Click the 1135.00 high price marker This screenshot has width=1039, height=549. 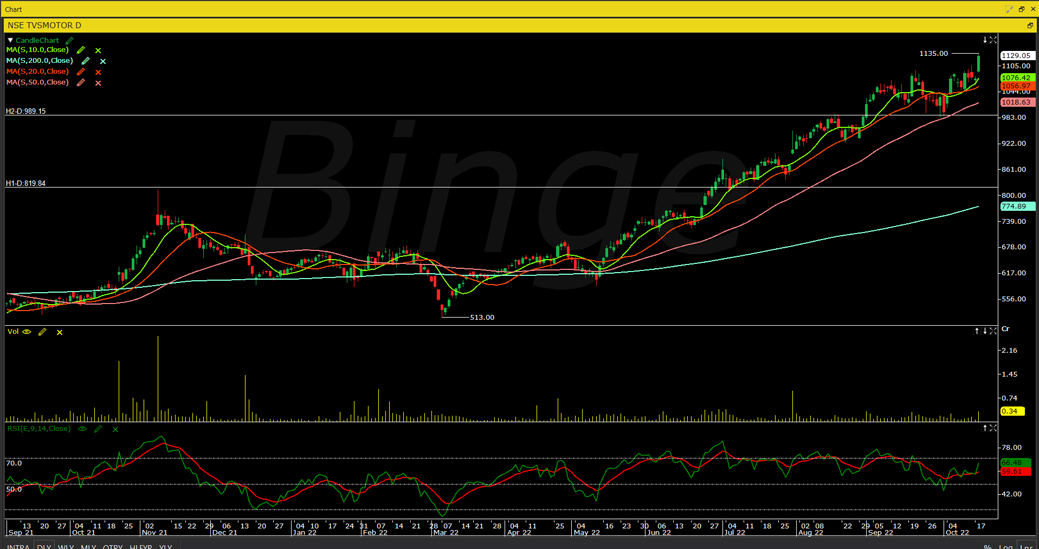[934, 54]
